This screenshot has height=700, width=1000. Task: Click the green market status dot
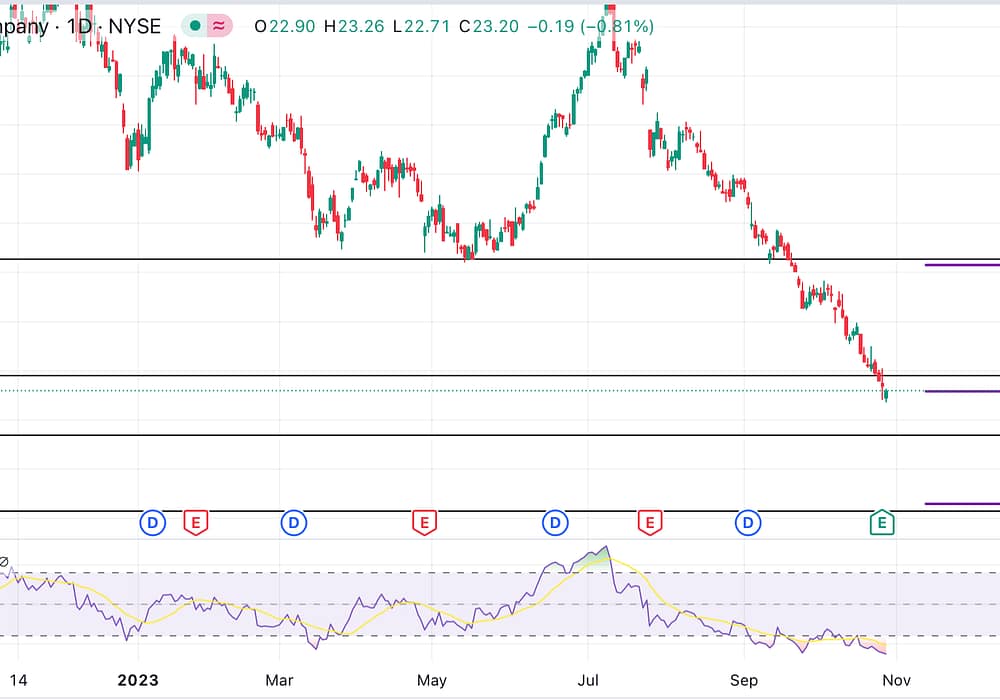coord(194,27)
